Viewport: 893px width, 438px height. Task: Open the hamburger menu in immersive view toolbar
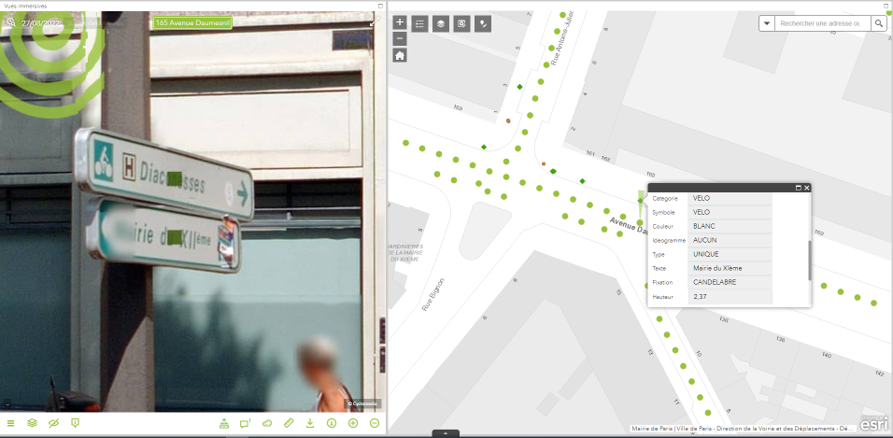(x=10, y=423)
